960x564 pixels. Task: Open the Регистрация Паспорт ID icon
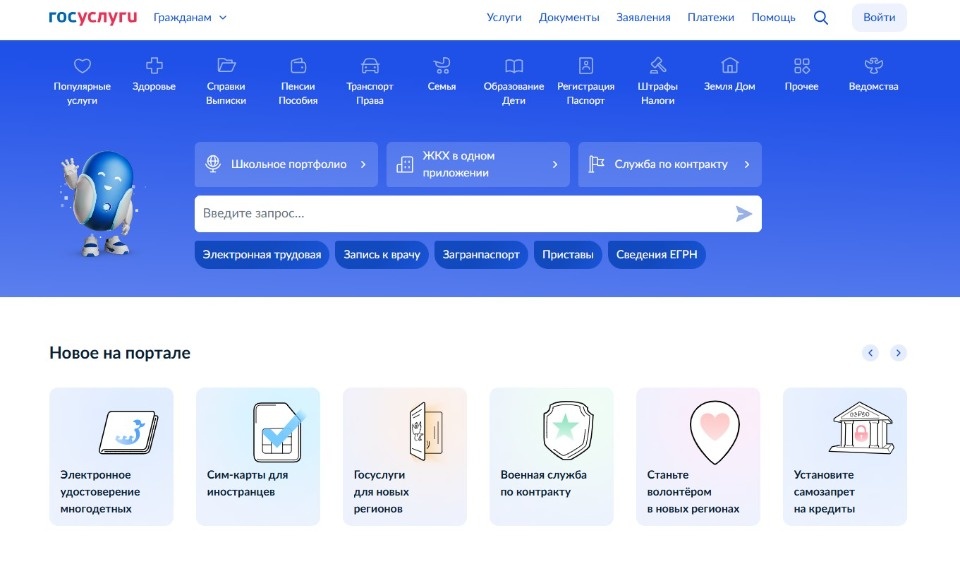586,66
